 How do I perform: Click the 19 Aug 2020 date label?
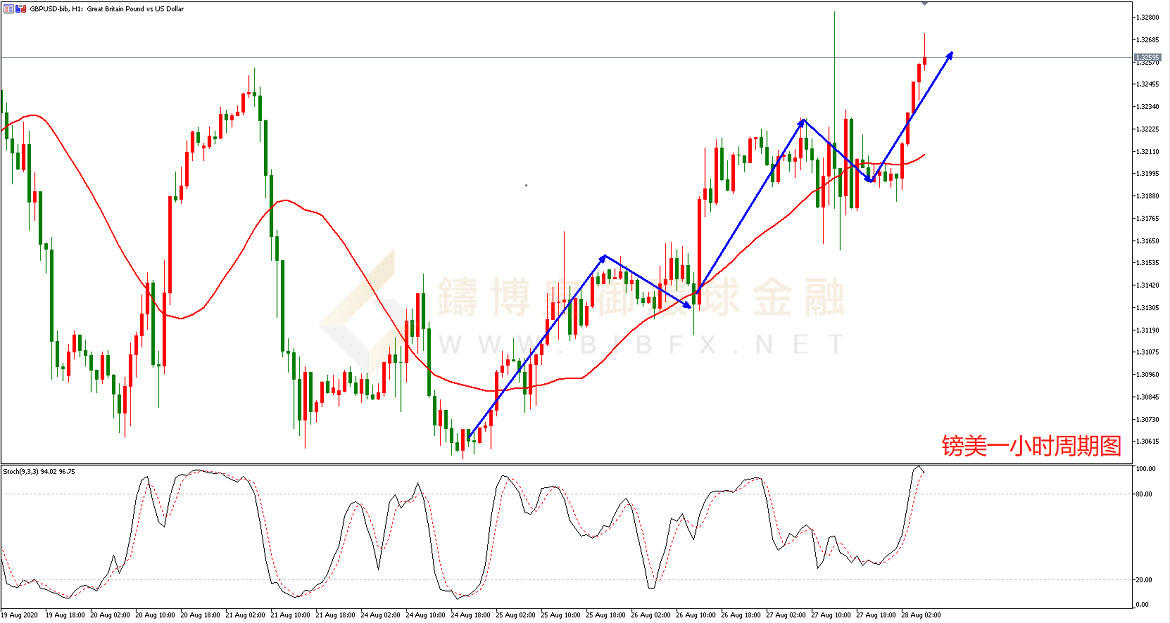(22, 615)
